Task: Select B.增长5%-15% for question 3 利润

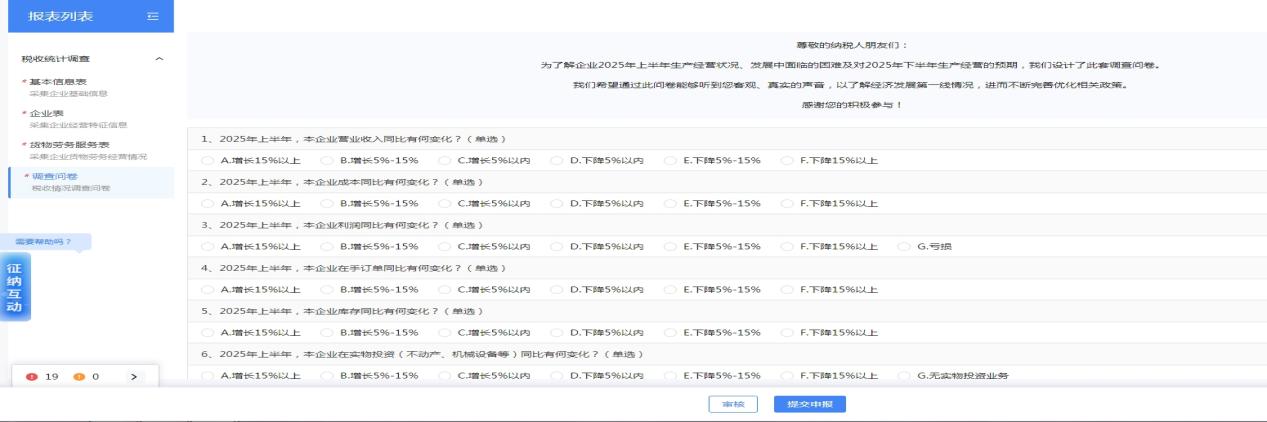Action: (325, 246)
